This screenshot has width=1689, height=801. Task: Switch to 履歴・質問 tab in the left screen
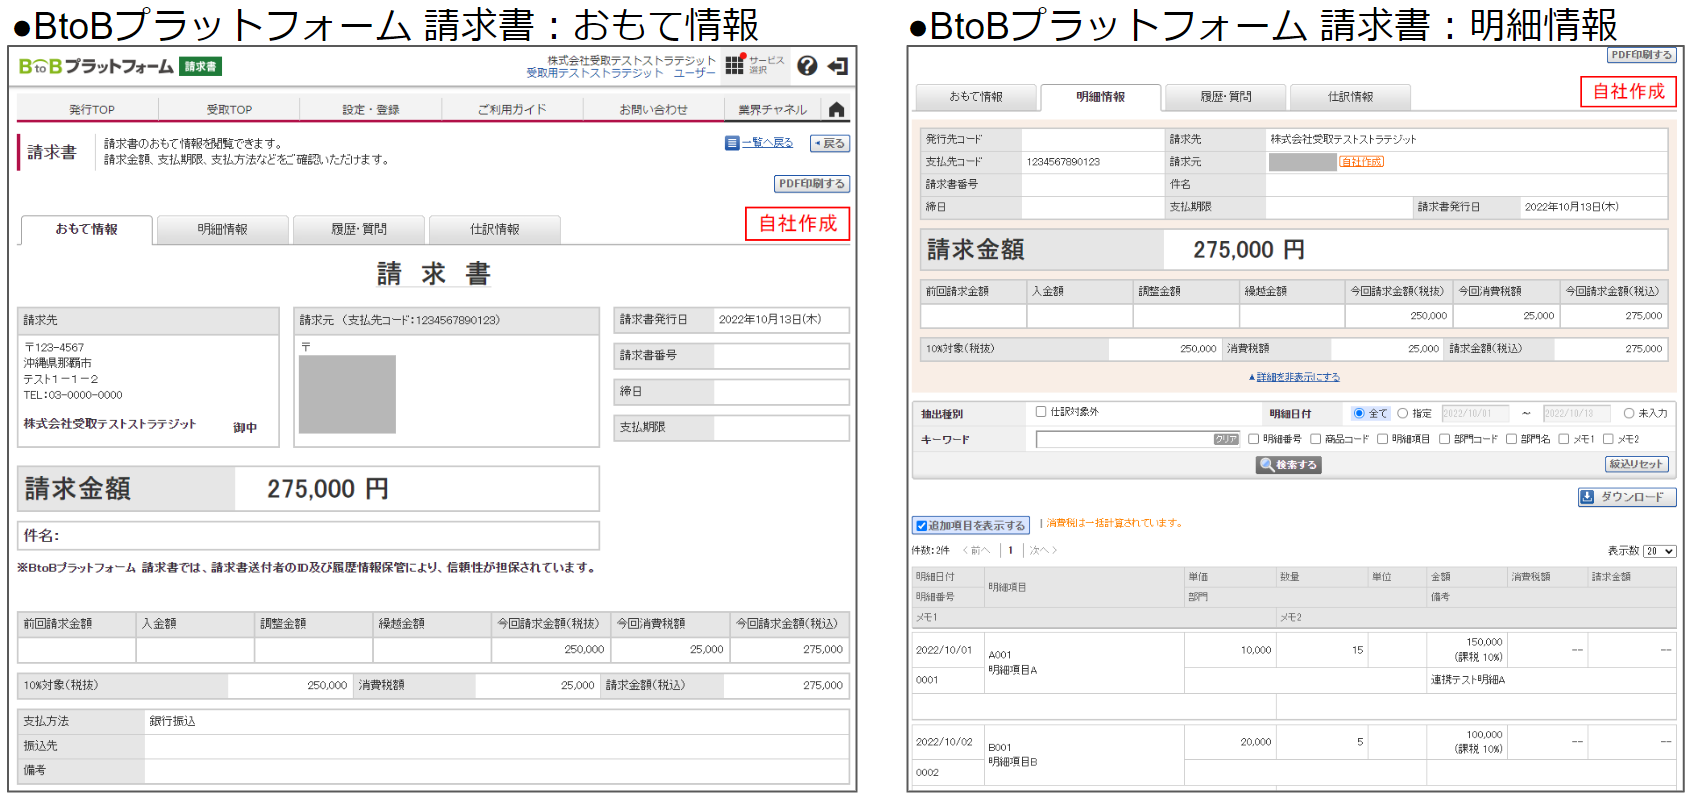(358, 229)
